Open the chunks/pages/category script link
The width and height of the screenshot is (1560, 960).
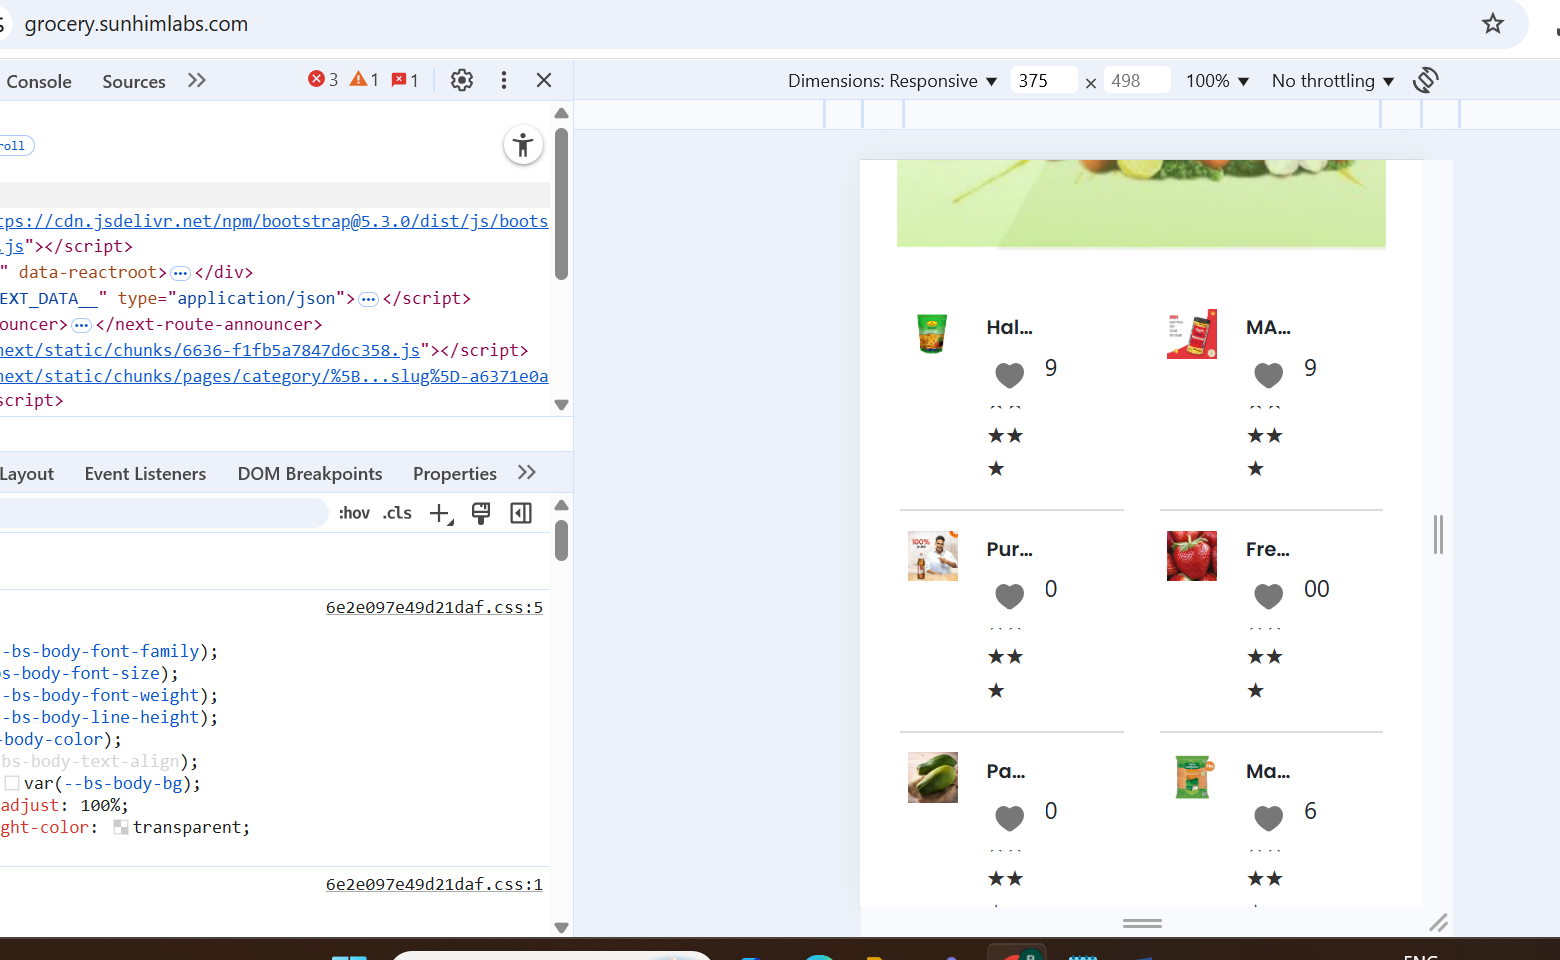click(274, 376)
